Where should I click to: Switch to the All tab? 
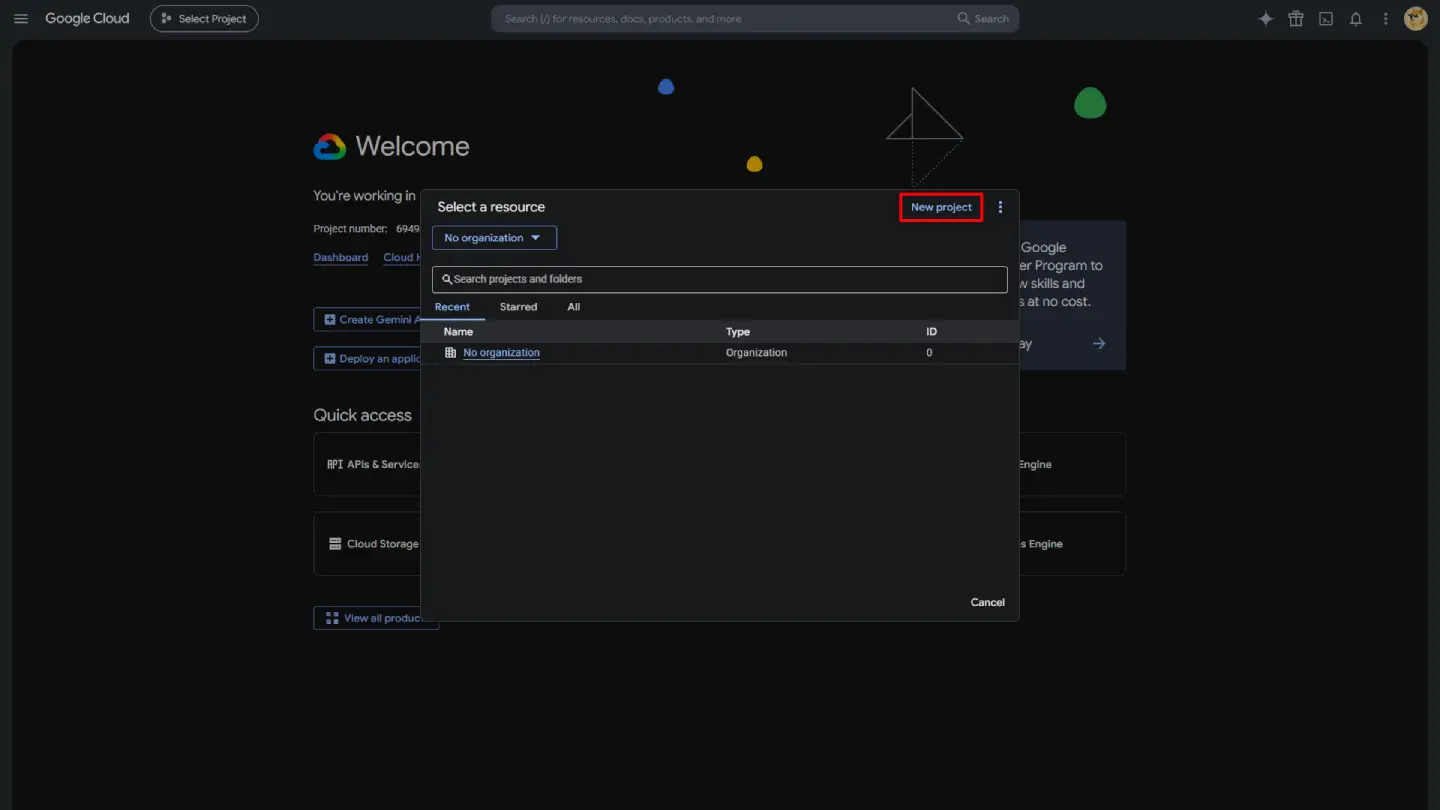tap(574, 307)
